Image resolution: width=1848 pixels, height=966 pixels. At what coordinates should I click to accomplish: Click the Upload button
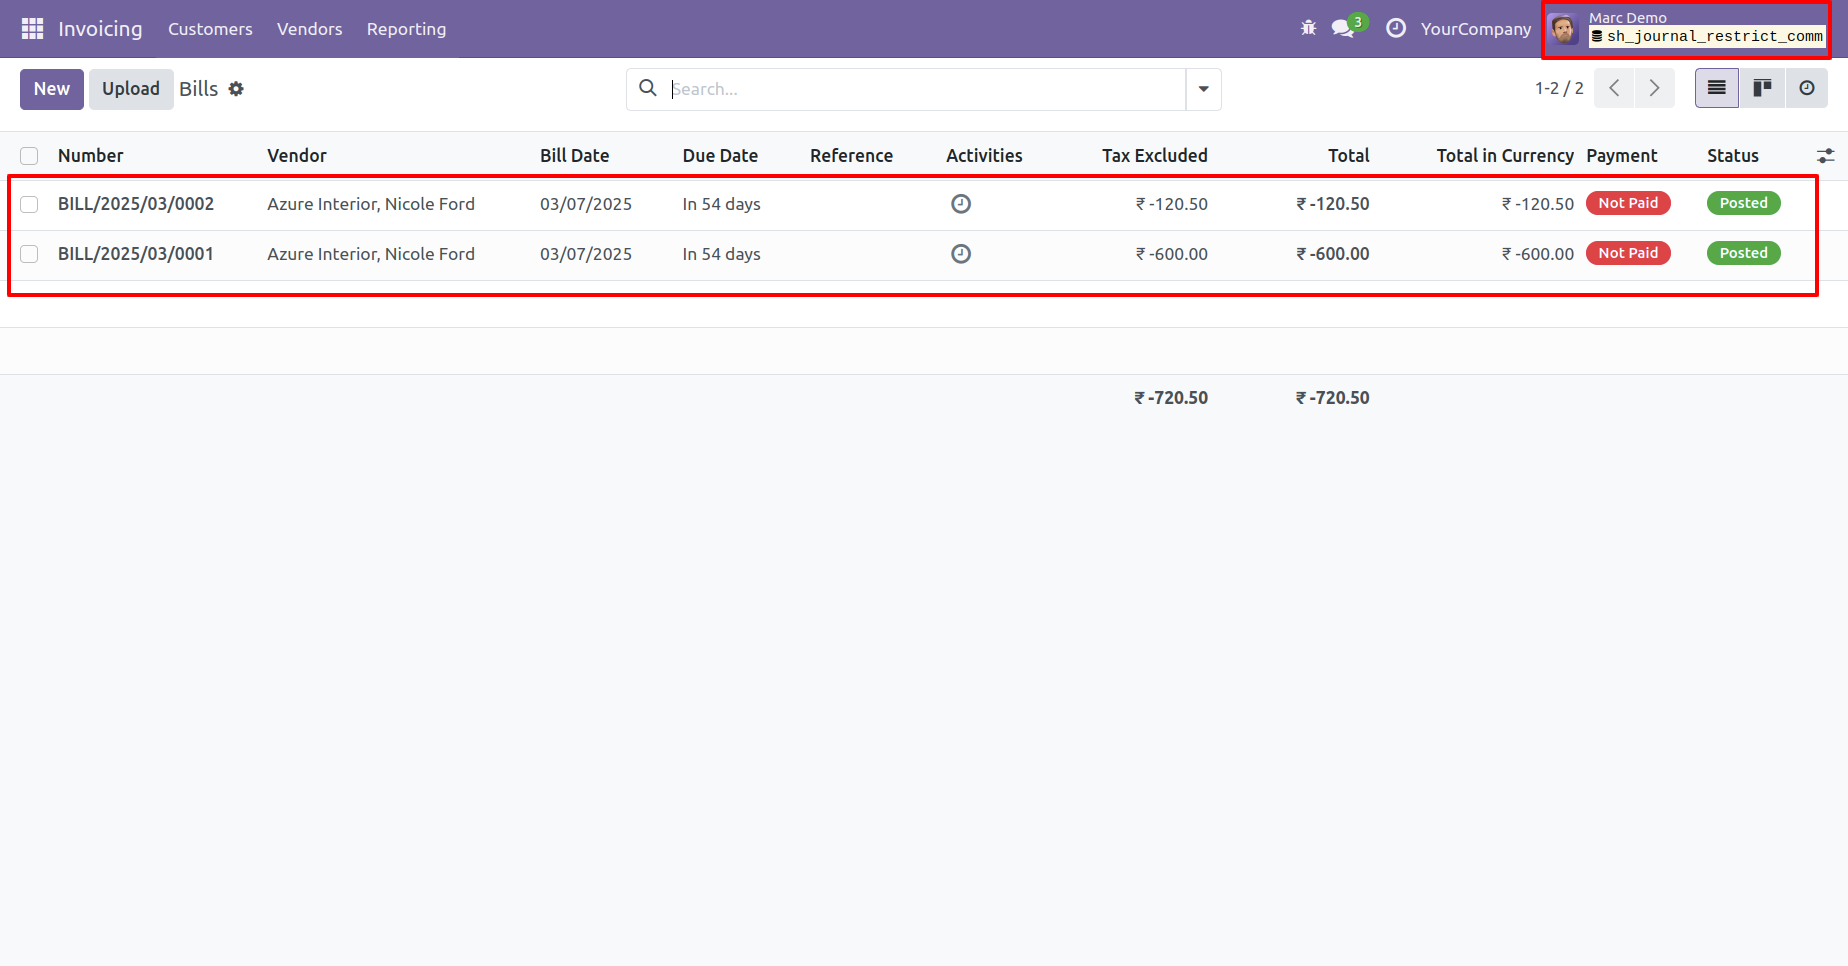tap(131, 89)
